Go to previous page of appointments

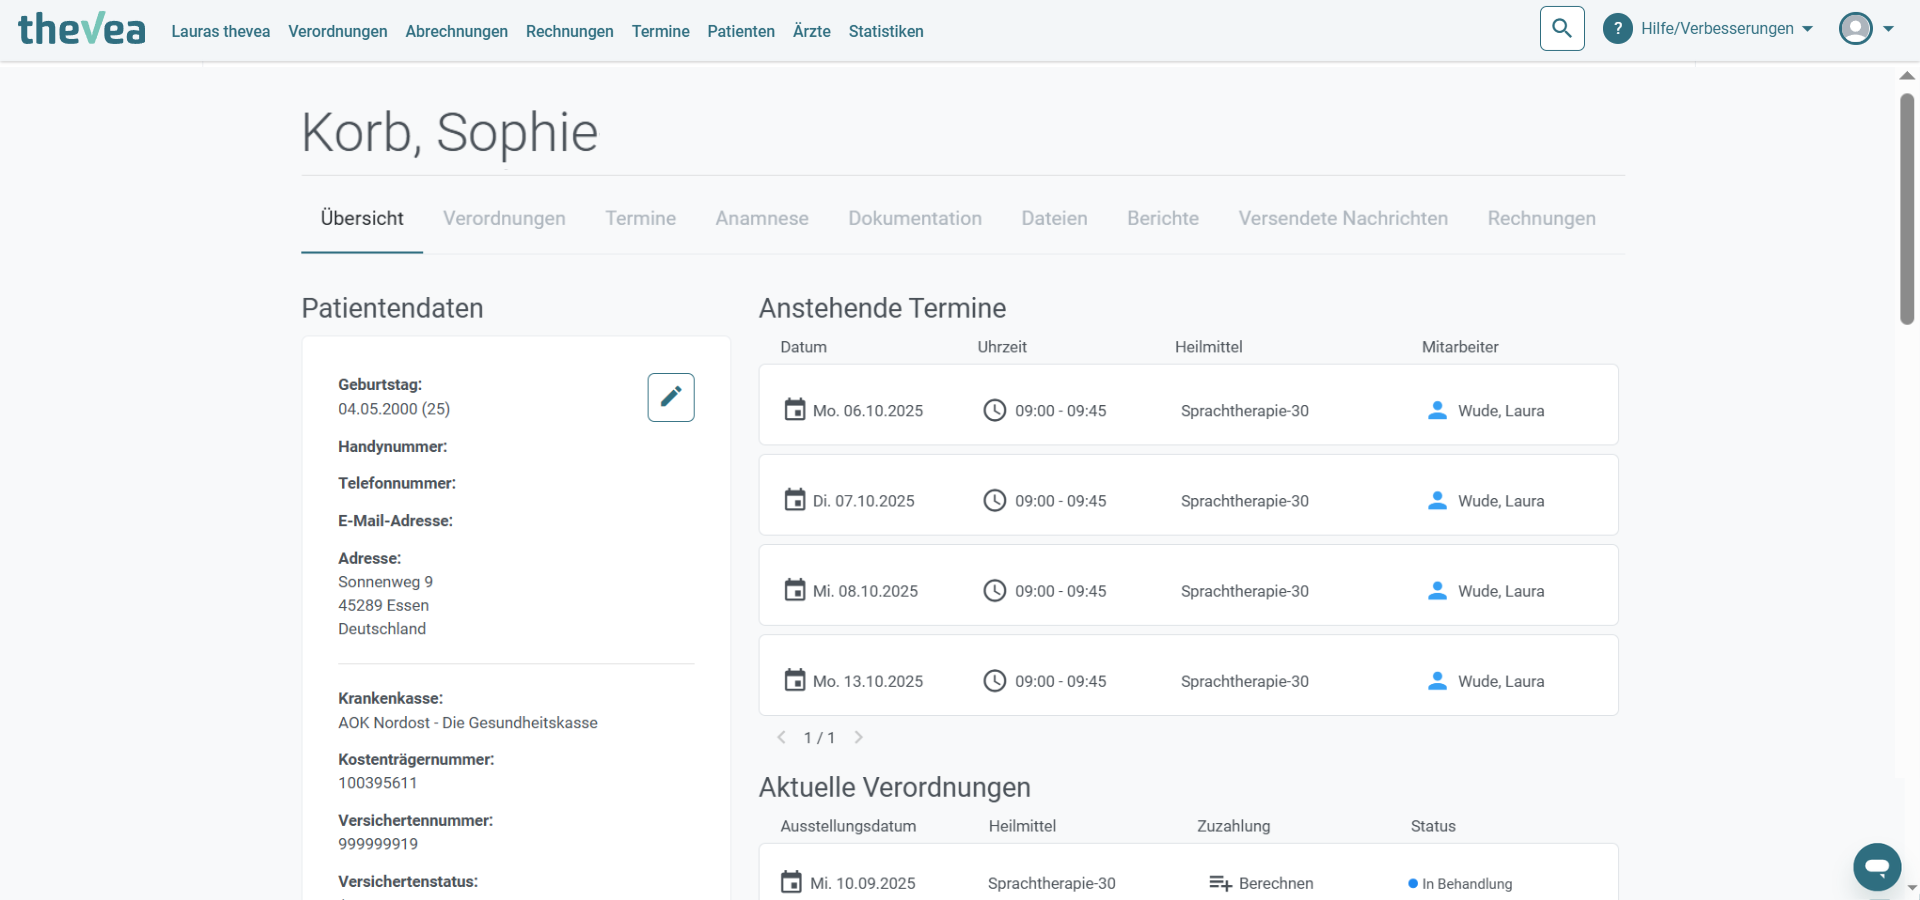(x=781, y=738)
